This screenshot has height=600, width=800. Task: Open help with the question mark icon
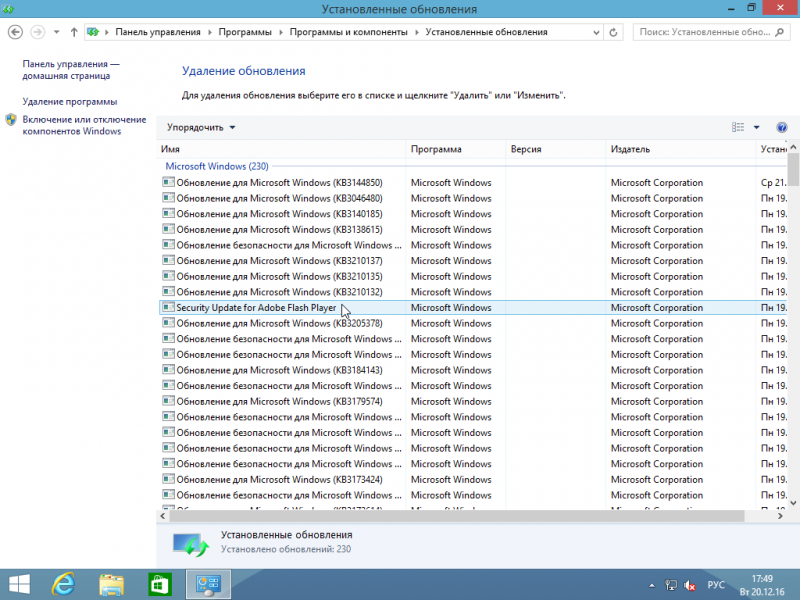pyautogui.click(x=782, y=128)
